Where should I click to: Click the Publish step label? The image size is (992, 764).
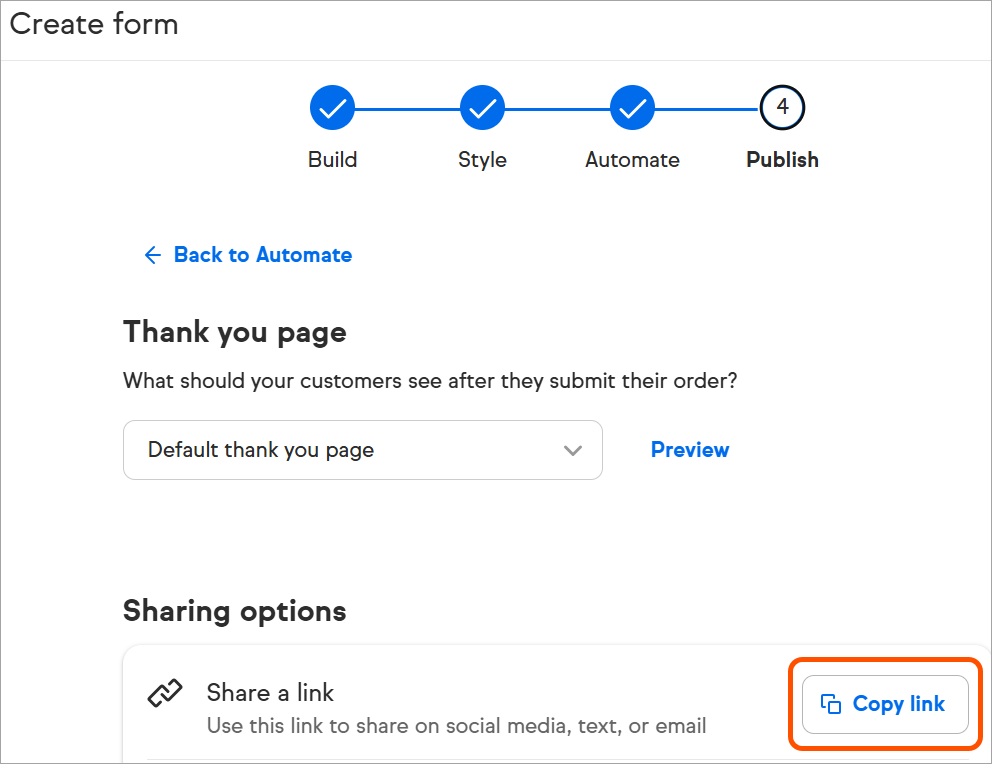tap(782, 159)
